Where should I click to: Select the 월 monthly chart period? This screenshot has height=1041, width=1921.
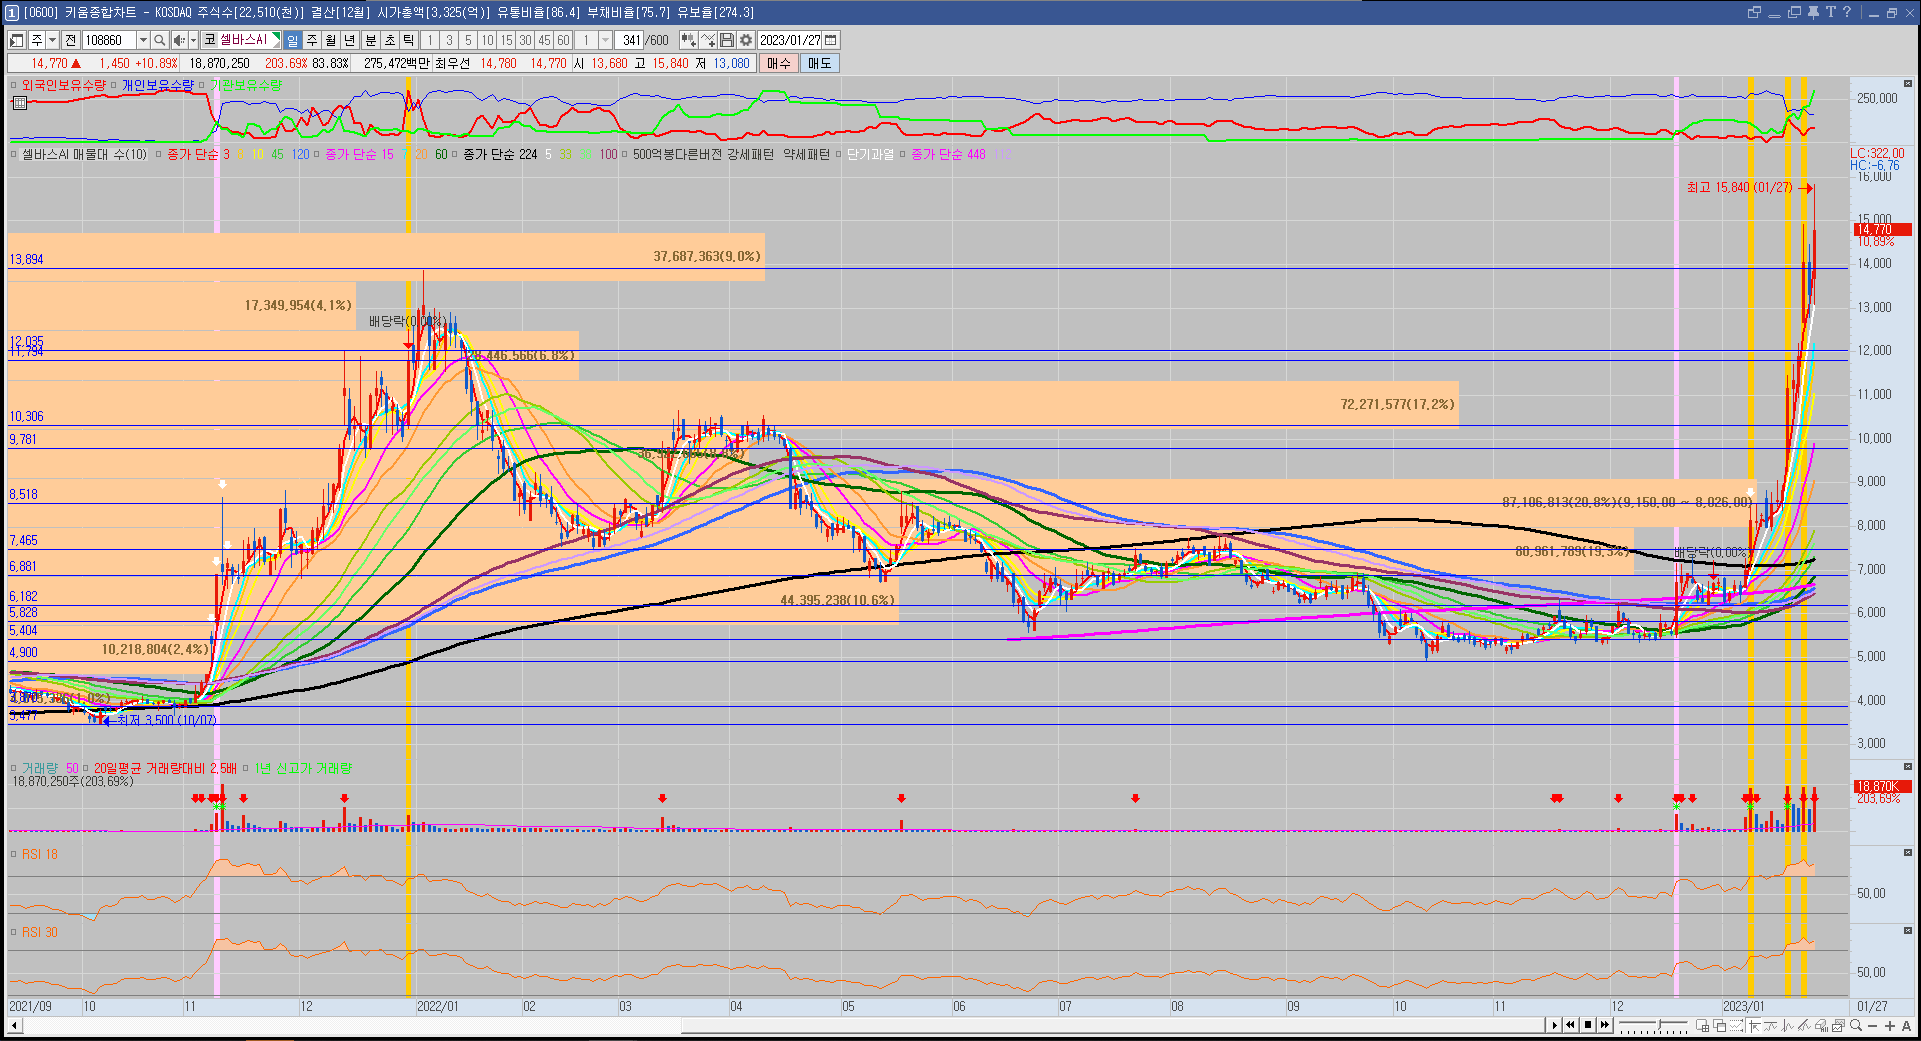coord(330,40)
